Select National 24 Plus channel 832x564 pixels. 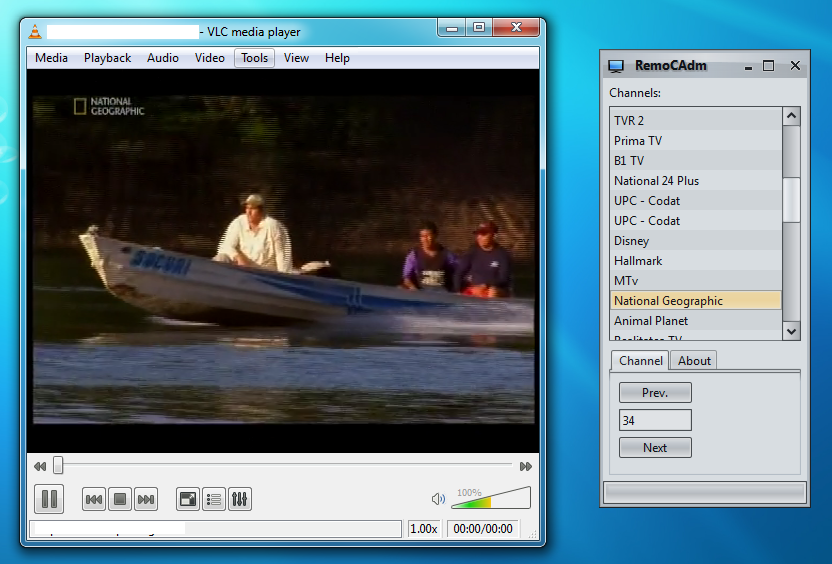(696, 180)
